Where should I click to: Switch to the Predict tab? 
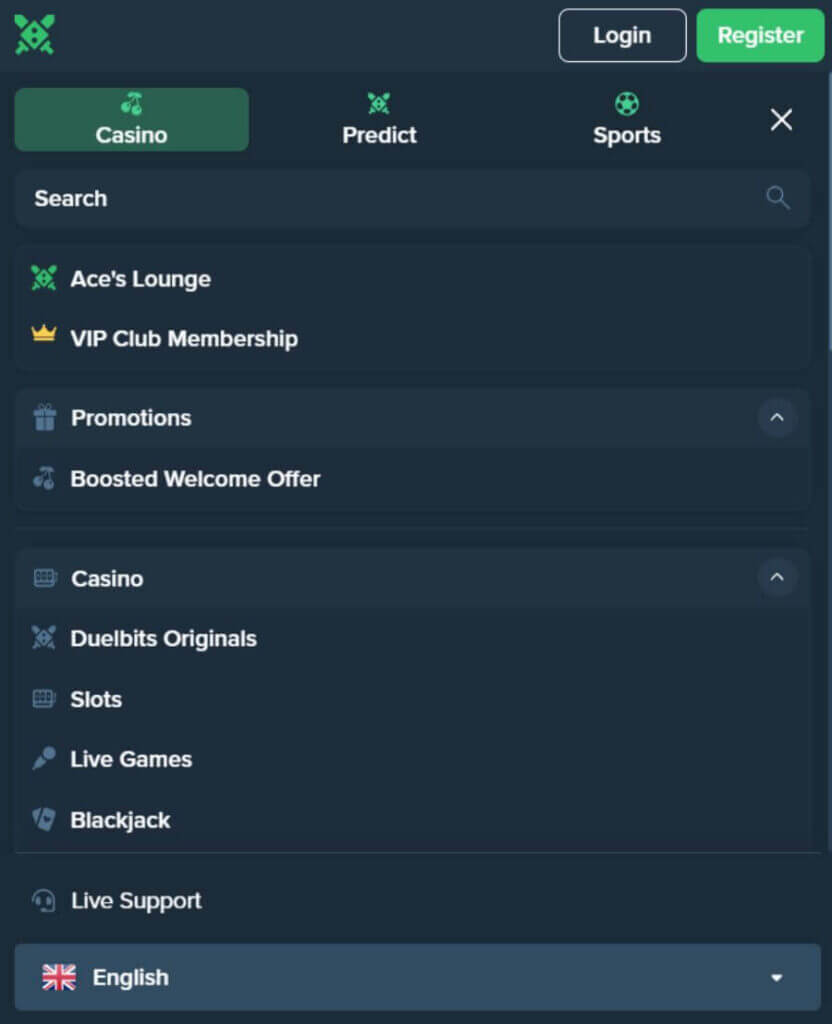click(379, 120)
